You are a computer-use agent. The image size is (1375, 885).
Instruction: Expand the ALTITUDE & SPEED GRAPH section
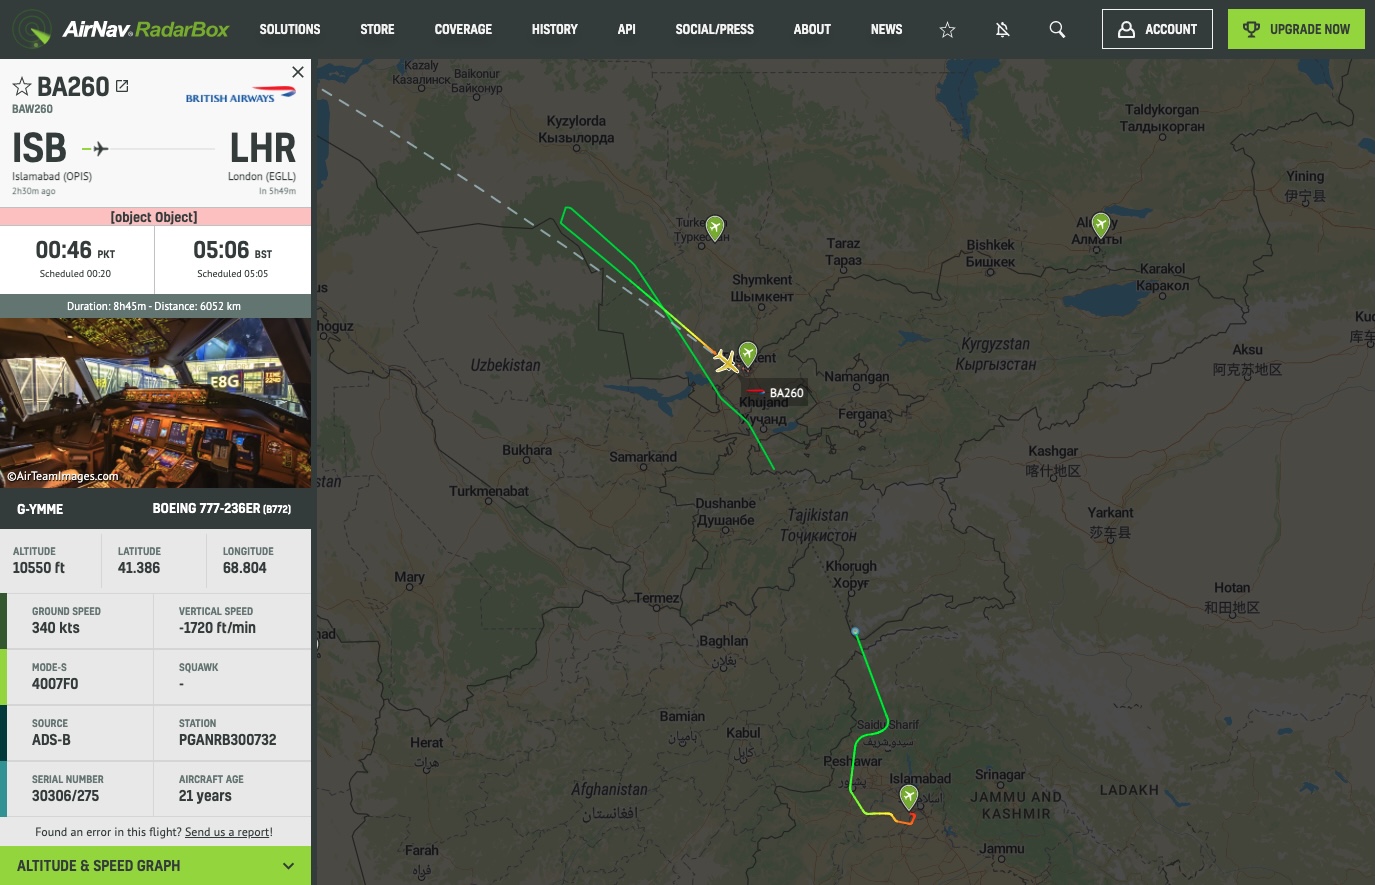pos(155,866)
